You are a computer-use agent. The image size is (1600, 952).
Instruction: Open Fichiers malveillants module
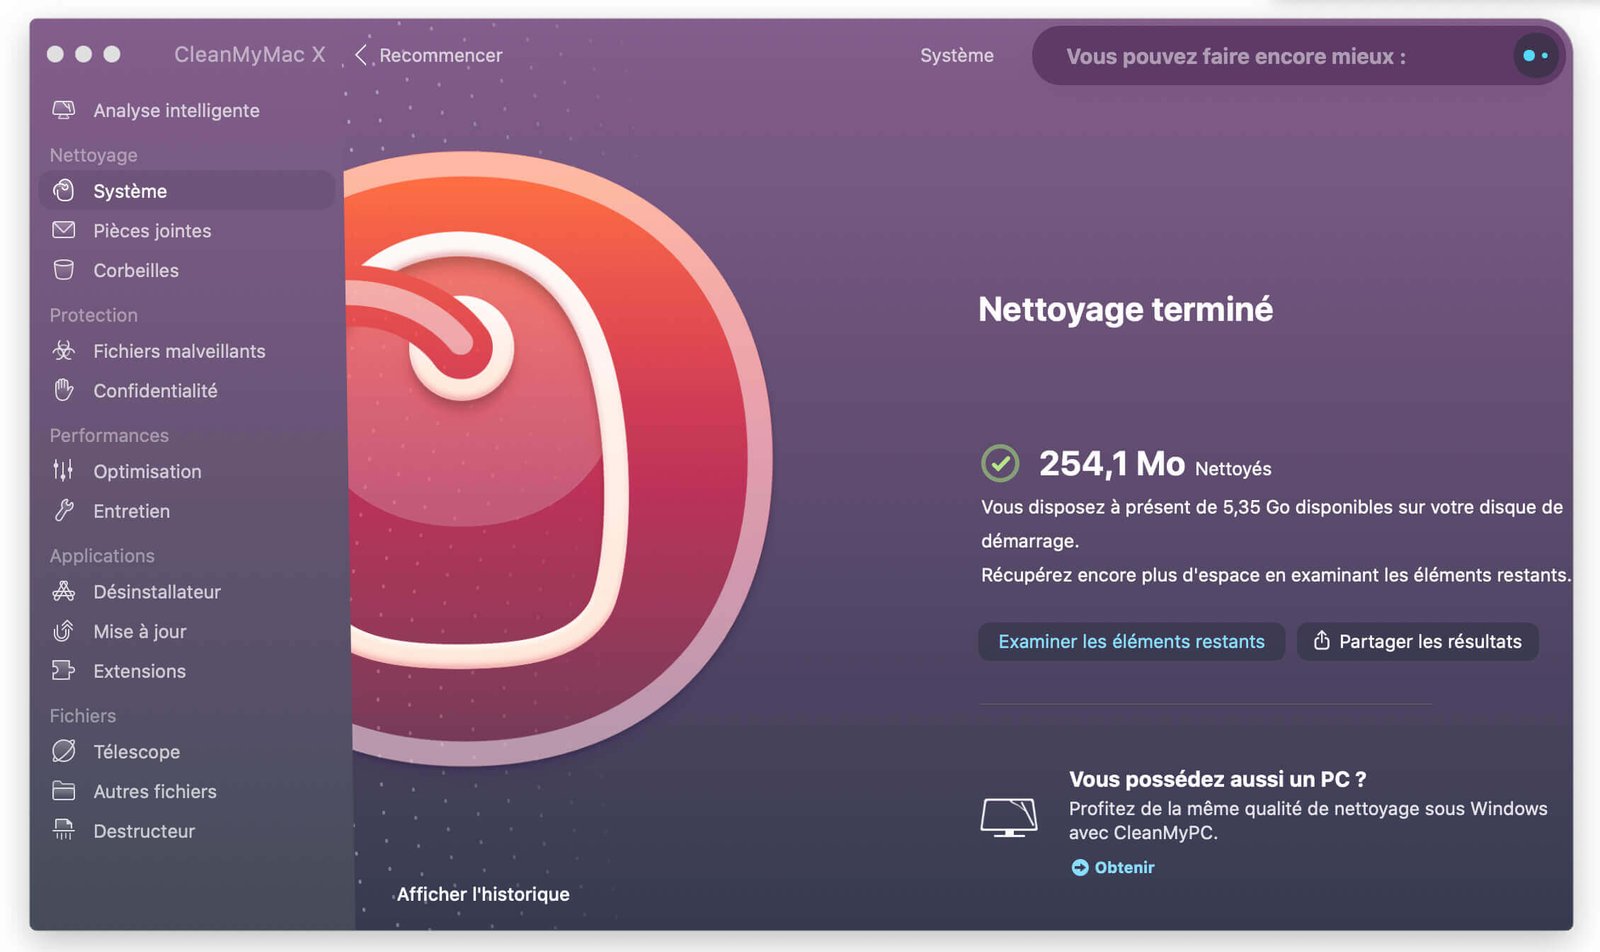pos(186,351)
